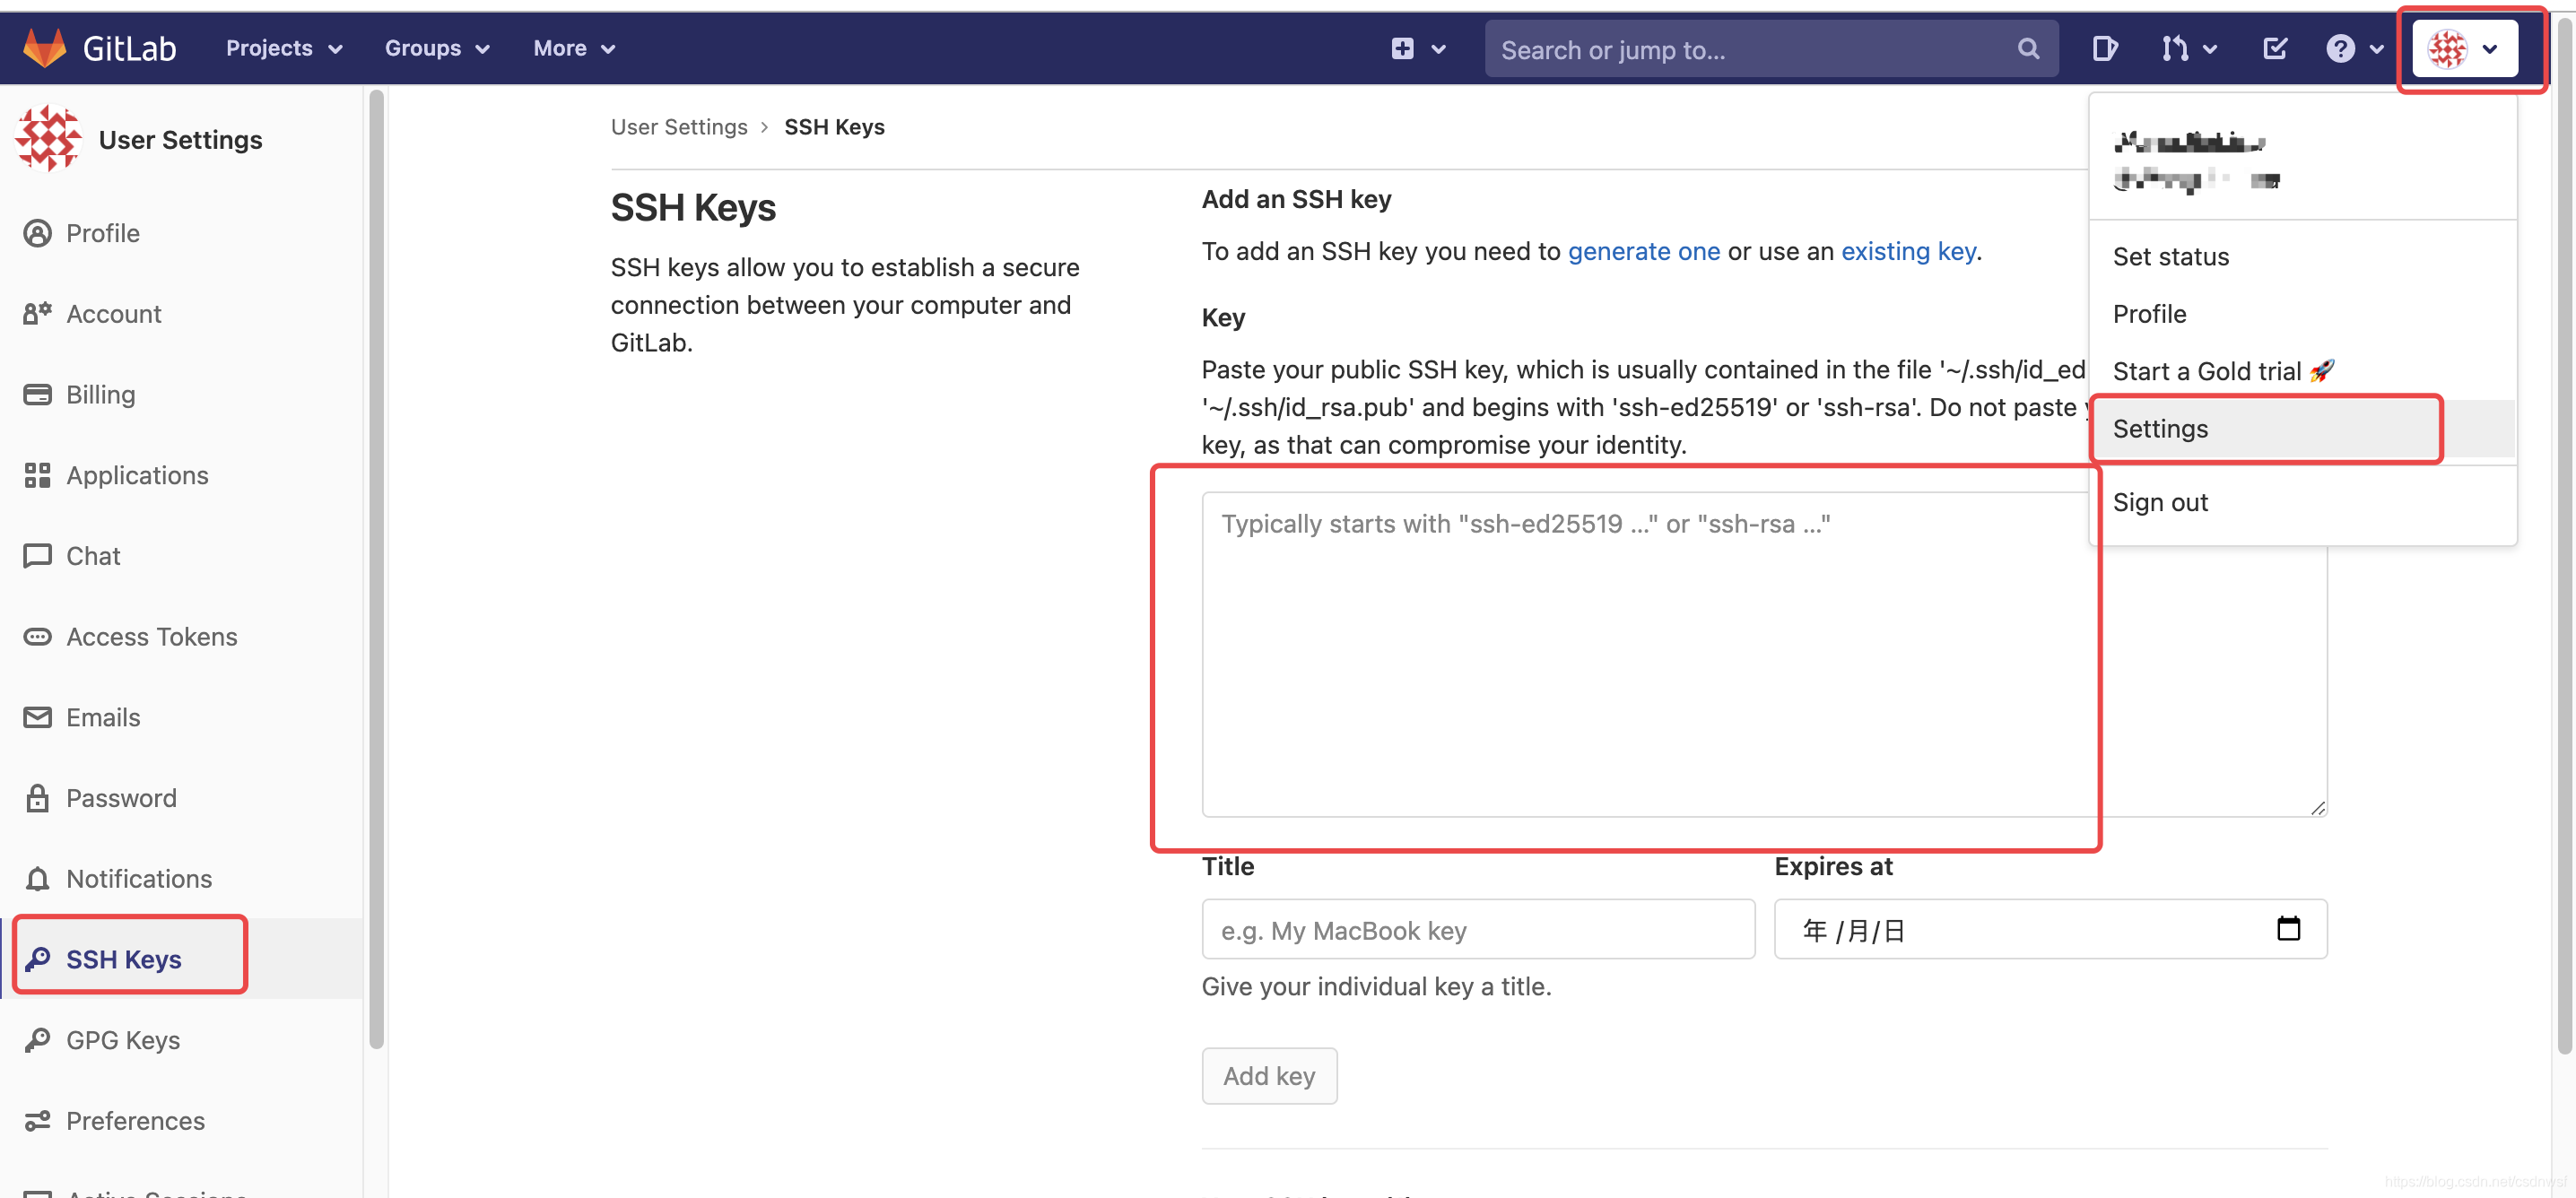Open the Access Tokens sidebar item

[x=151, y=636]
